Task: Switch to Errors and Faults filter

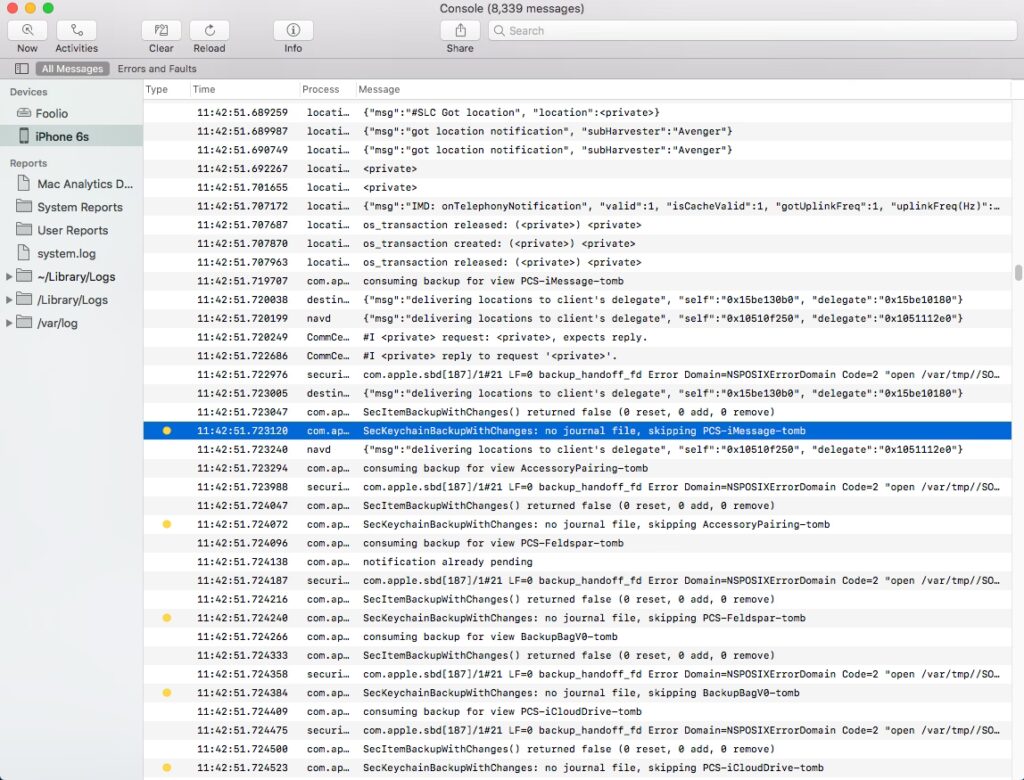Action: click(x=157, y=69)
